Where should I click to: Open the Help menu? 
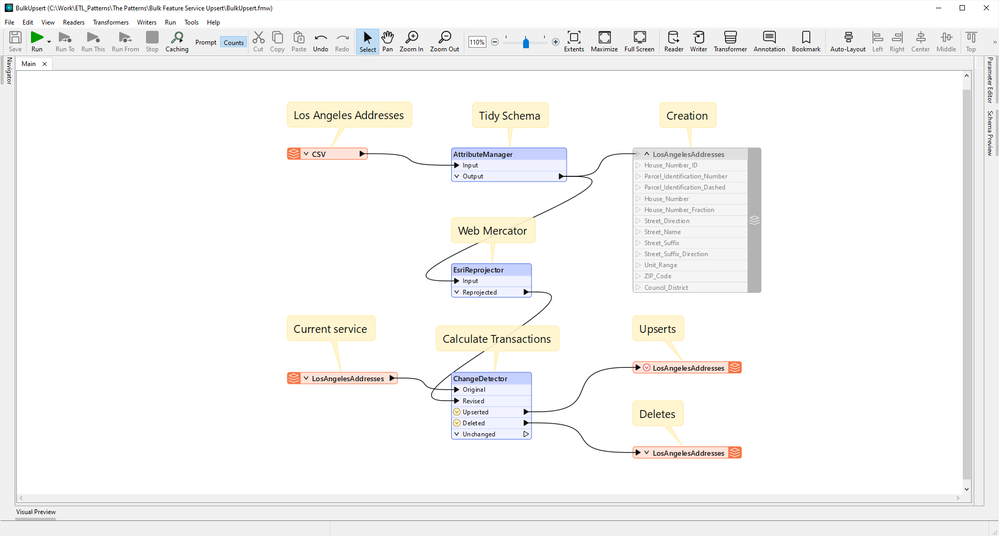(213, 22)
